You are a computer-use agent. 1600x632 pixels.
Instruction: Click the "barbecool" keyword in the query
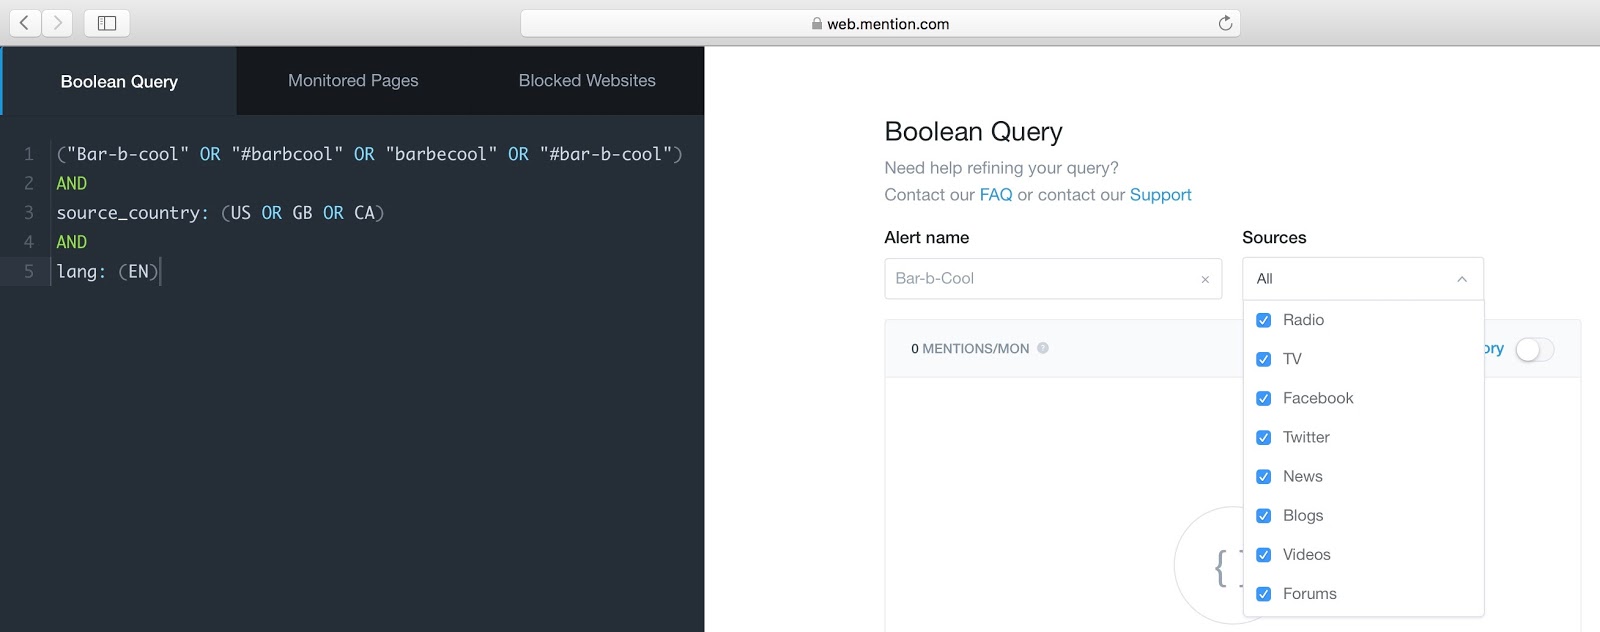click(441, 154)
